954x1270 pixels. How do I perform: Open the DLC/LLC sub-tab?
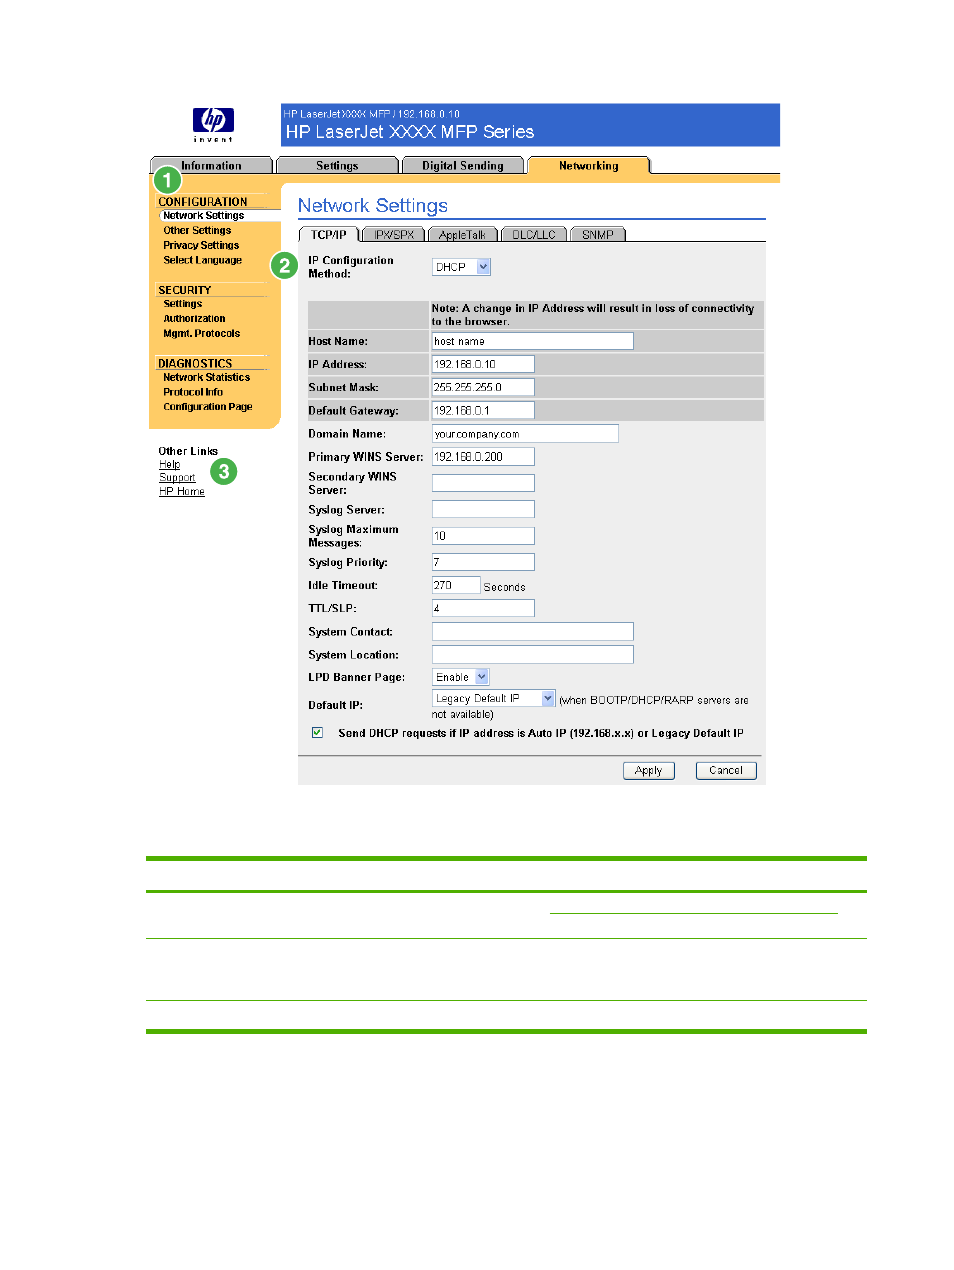534,235
